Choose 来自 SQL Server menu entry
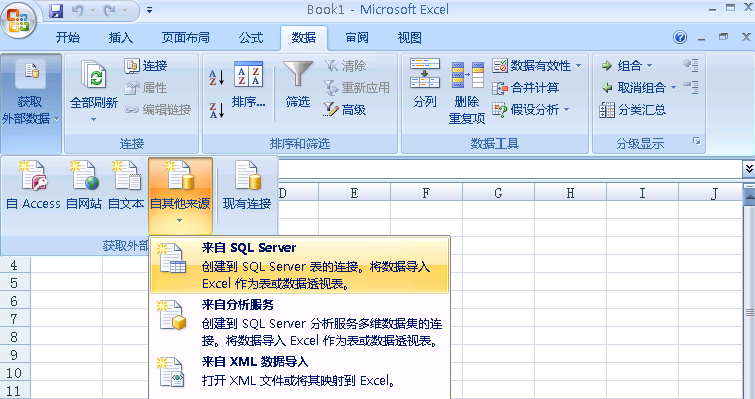 click(x=300, y=265)
